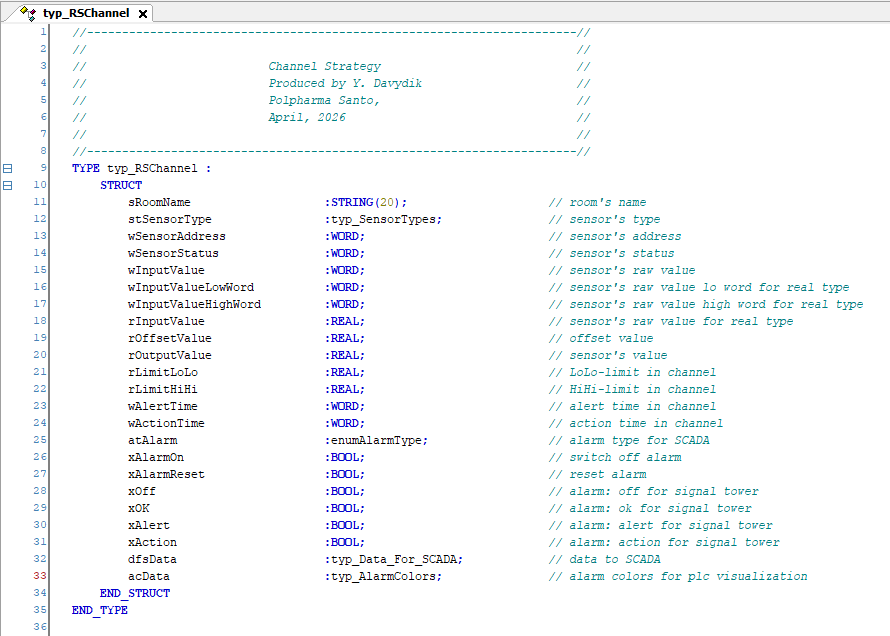
Task: Click the STRING(20) type declaration
Action: pos(369,203)
